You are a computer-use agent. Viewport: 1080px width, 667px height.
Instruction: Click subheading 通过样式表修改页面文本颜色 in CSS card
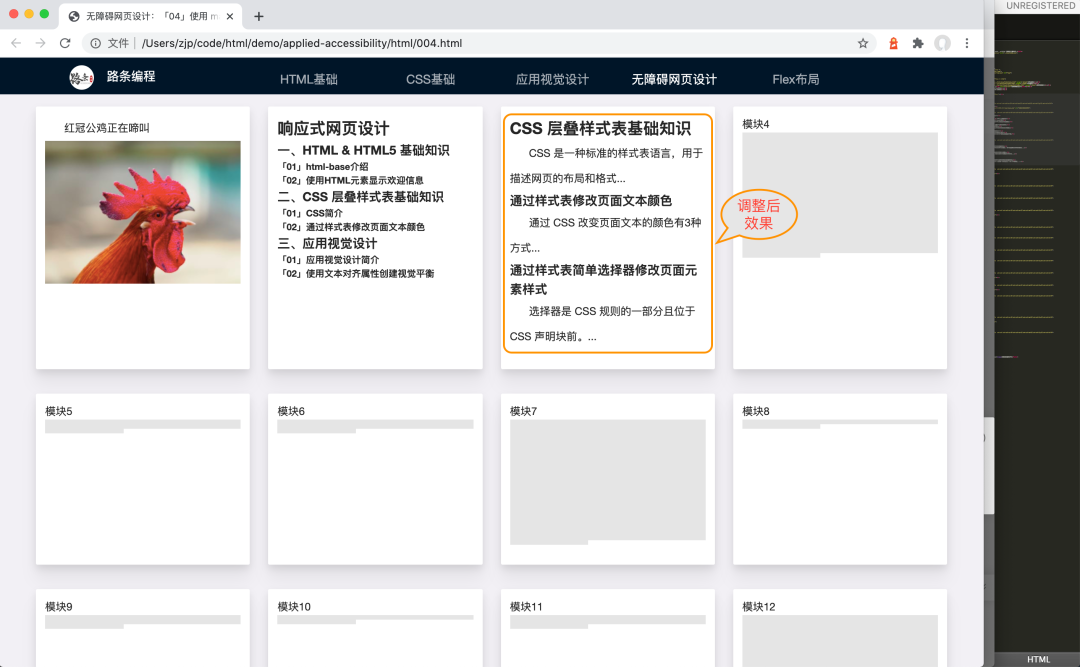[x=591, y=201]
